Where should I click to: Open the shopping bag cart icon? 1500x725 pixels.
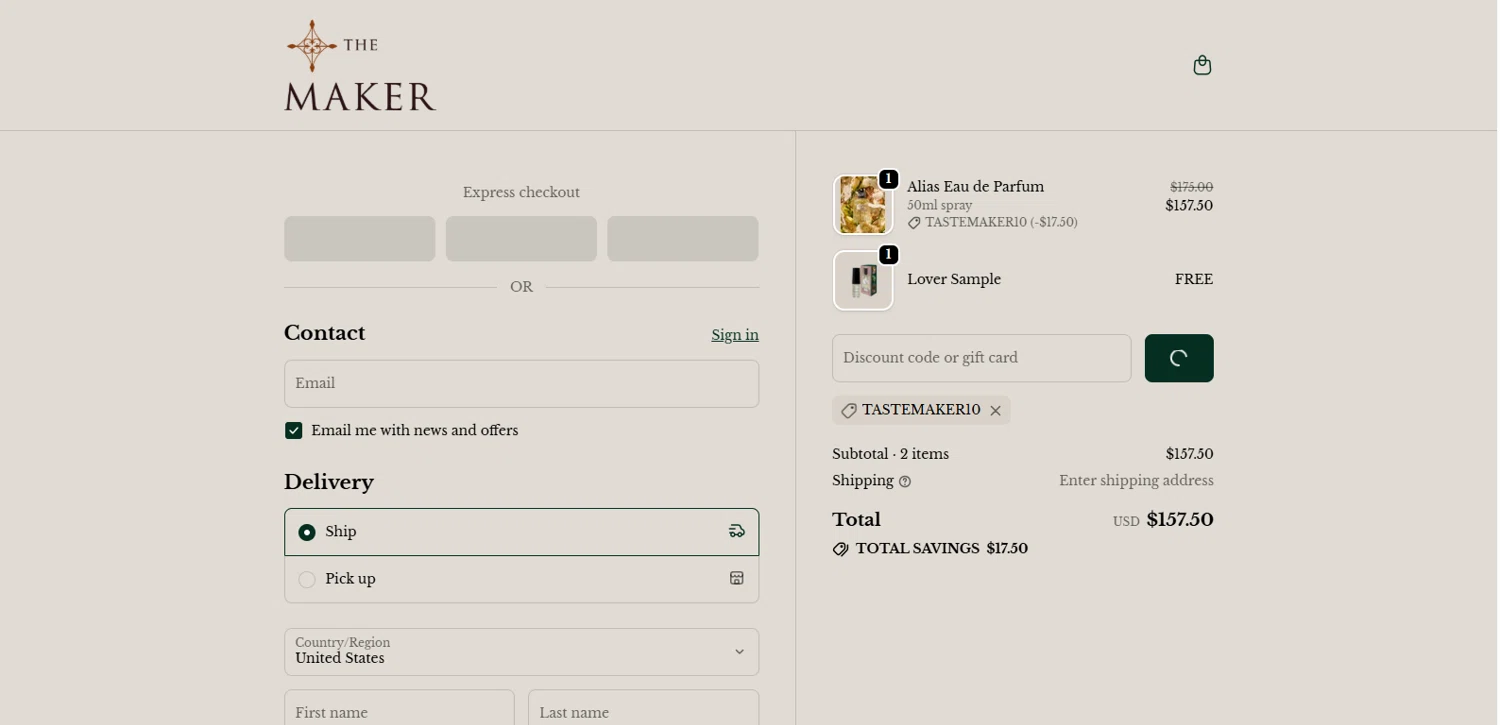(1202, 65)
